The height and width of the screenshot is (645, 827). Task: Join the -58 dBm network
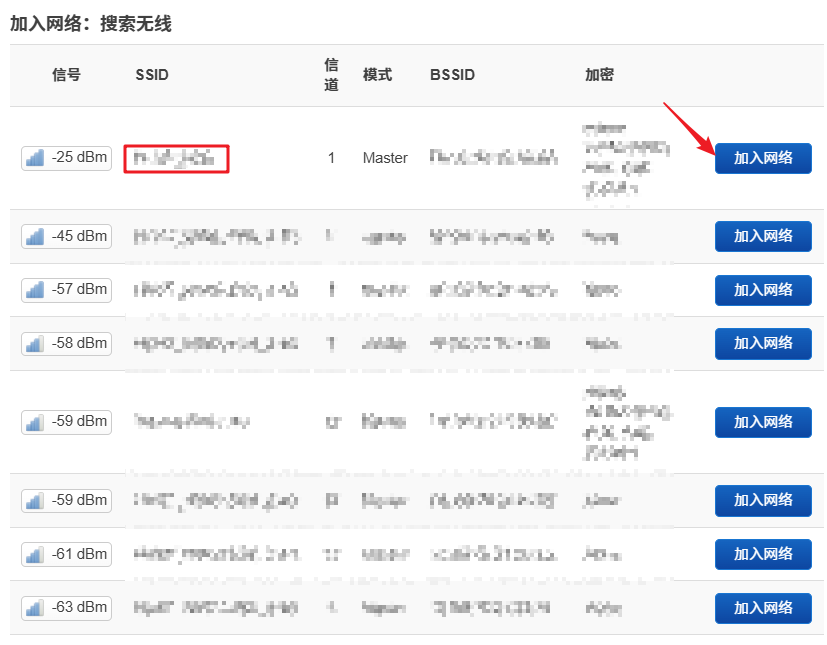pyautogui.click(x=763, y=343)
